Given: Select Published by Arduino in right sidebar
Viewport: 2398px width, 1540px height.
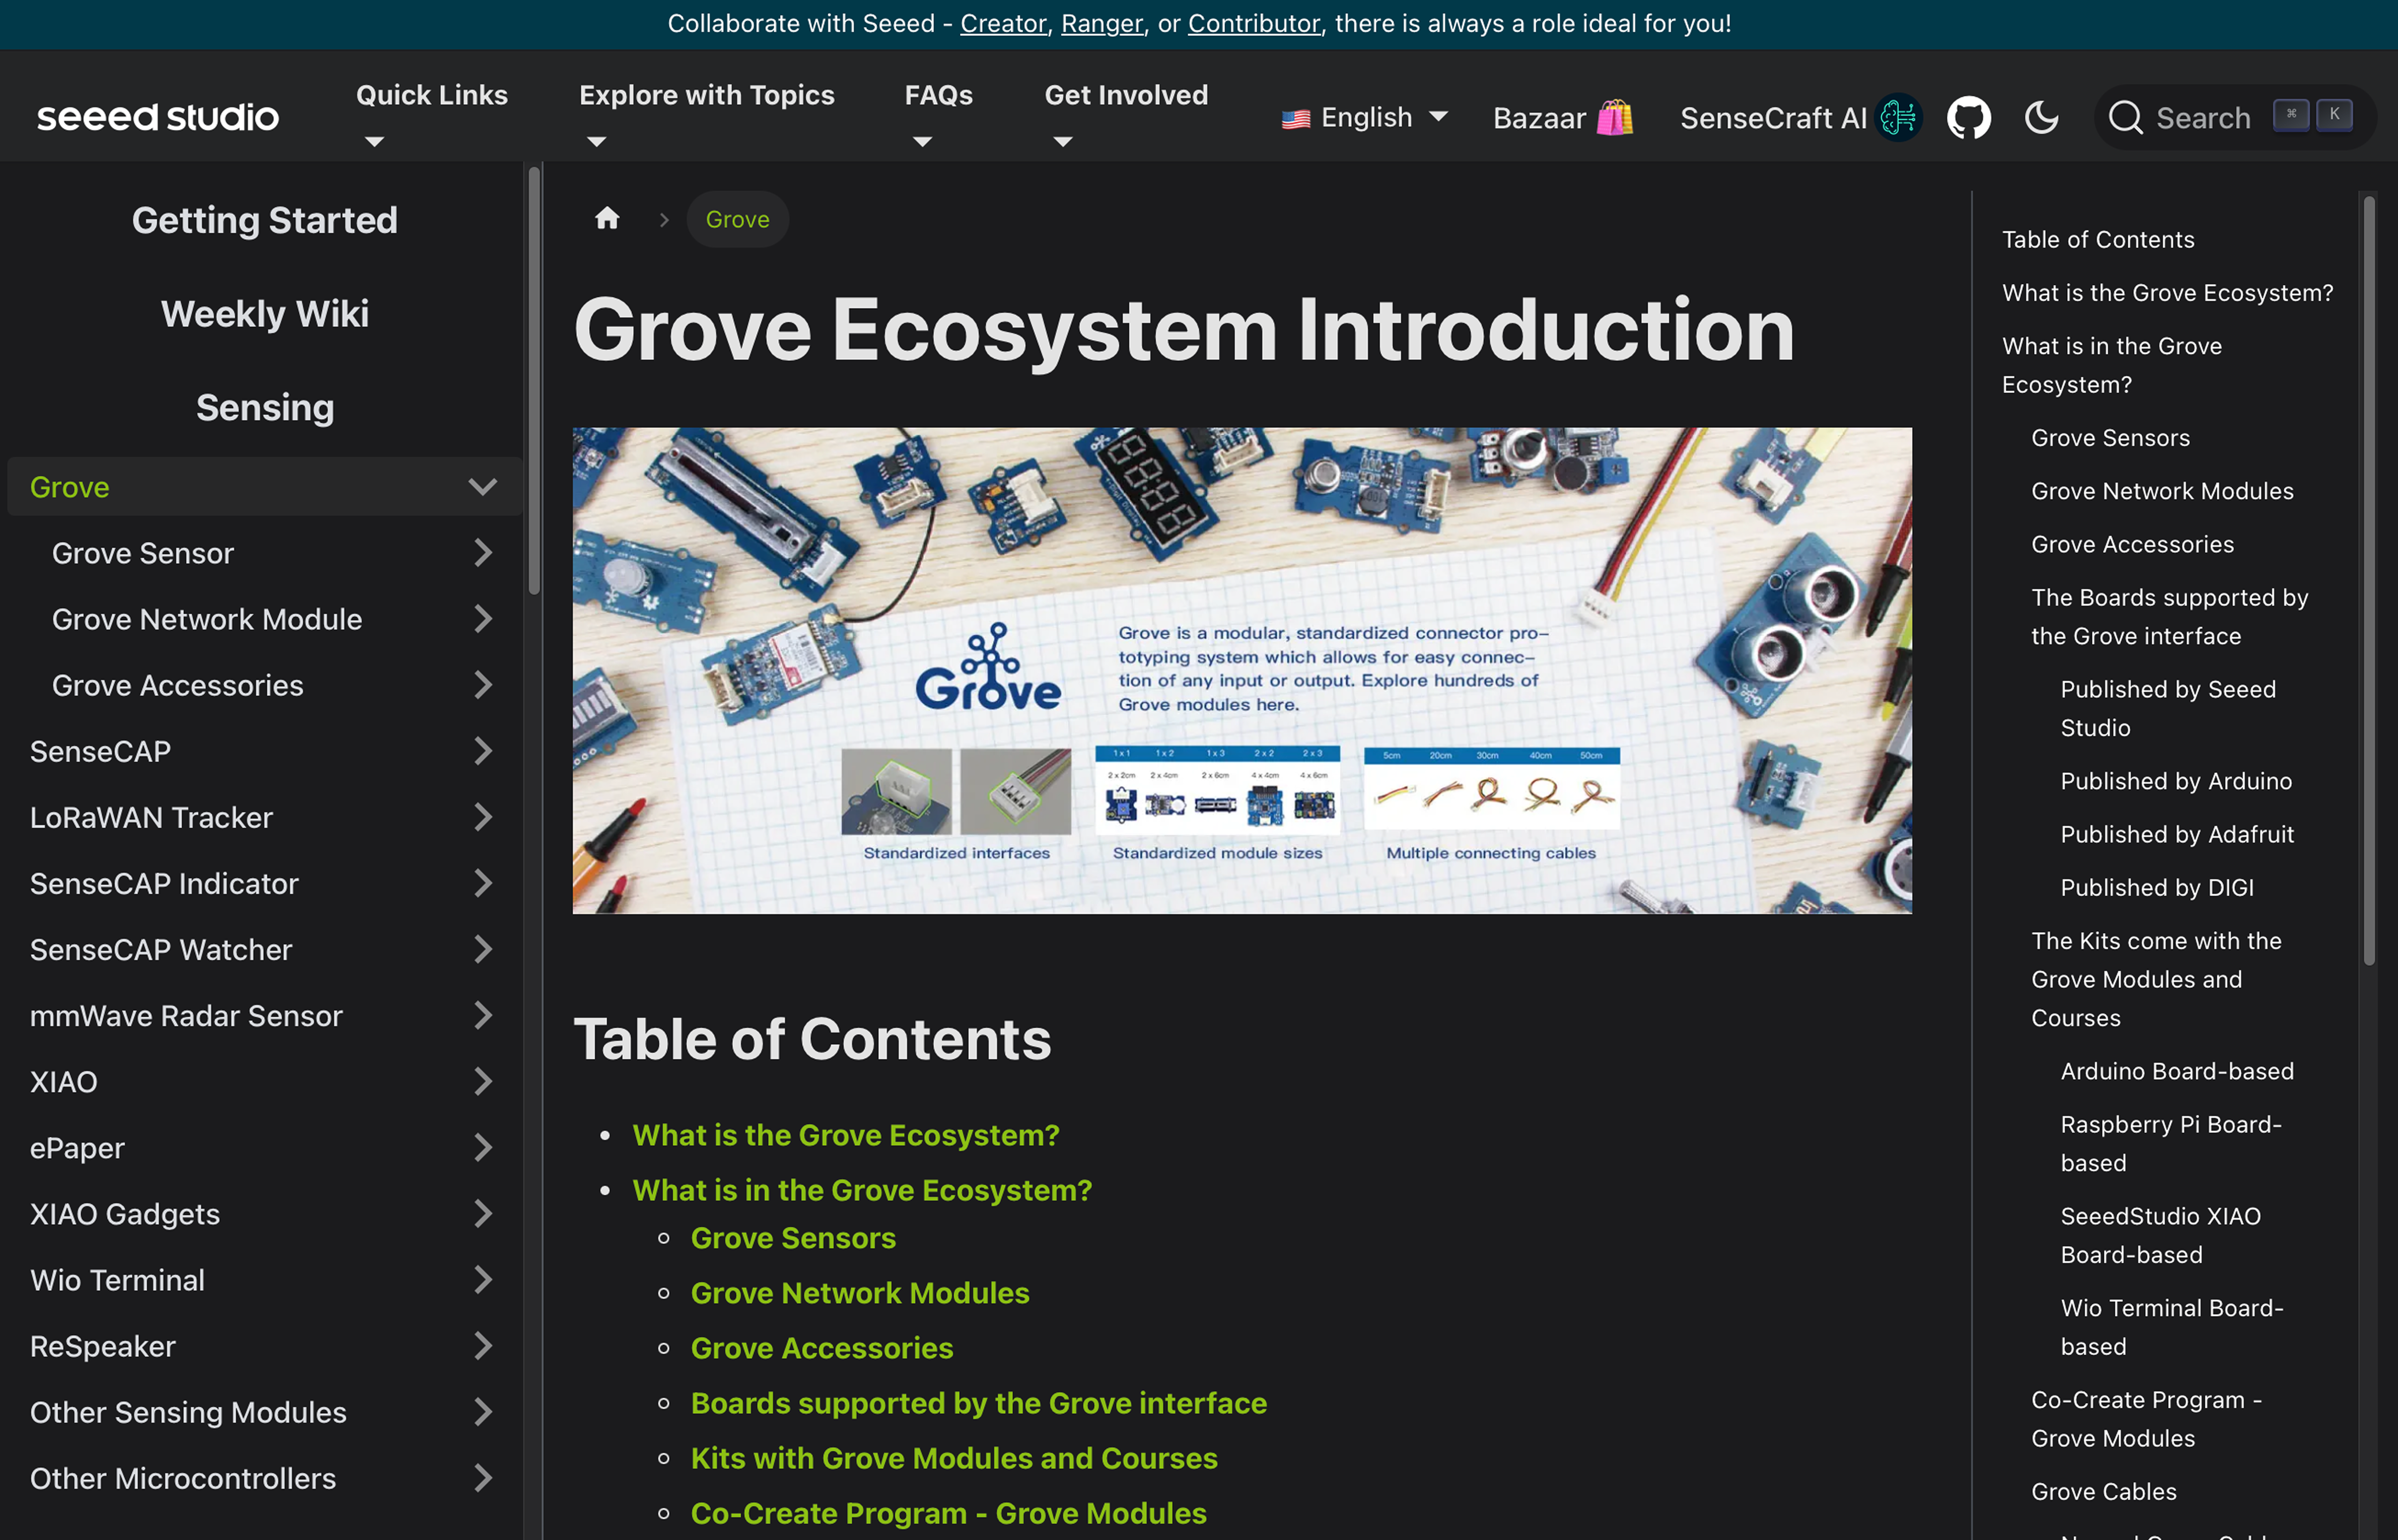Looking at the screenshot, I should (x=2177, y=781).
